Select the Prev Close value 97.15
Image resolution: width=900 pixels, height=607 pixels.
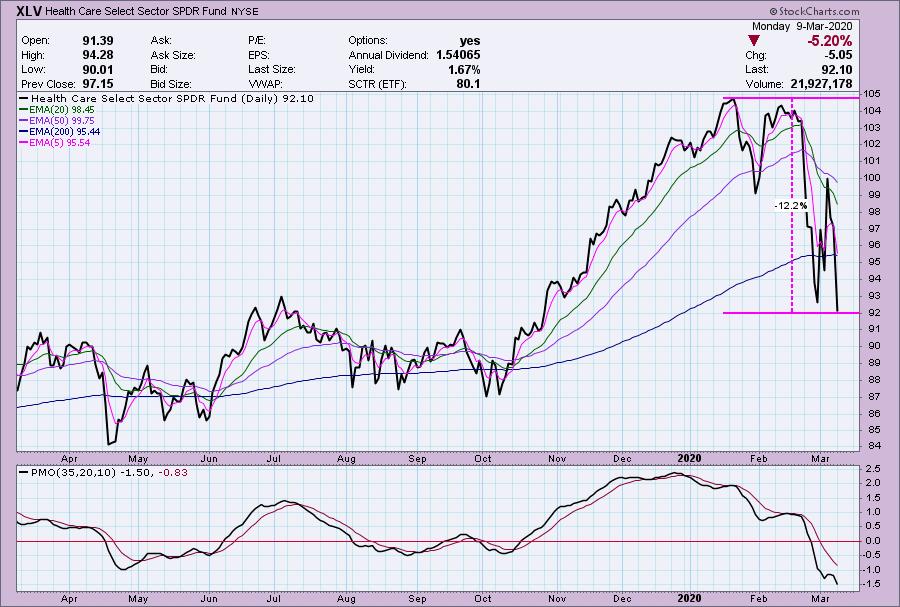coord(98,84)
